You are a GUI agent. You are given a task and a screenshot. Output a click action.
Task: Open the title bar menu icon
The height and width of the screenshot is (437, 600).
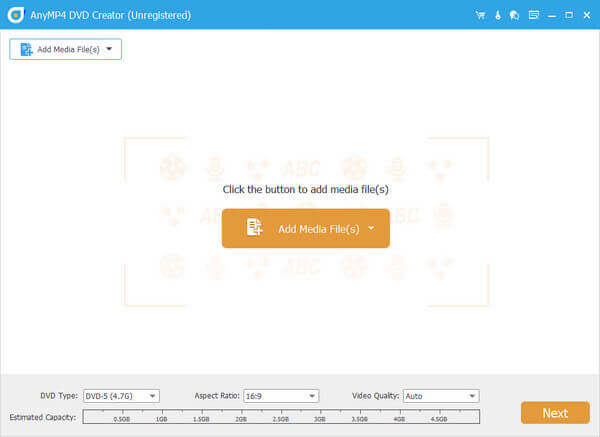[x=533, y=15]
